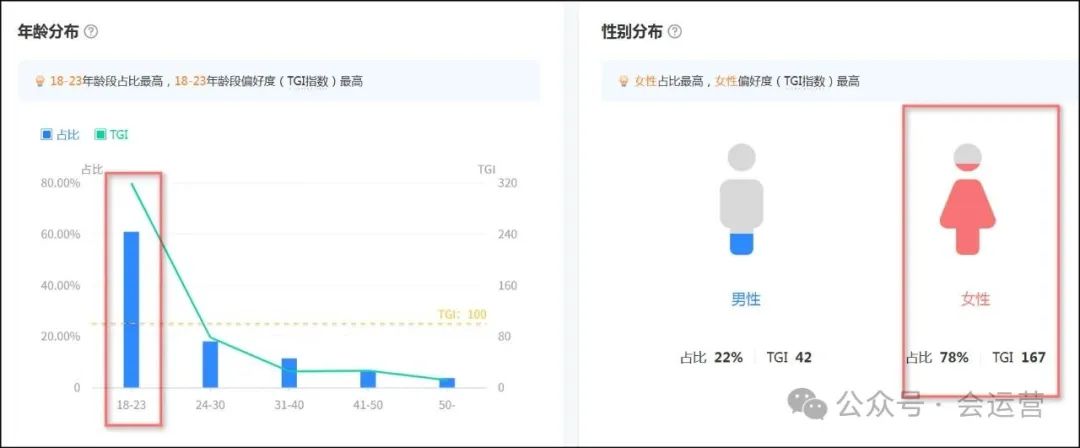Select the blue bar for 50-
This screenshot has width=1080, height=448.
point(447,383)
